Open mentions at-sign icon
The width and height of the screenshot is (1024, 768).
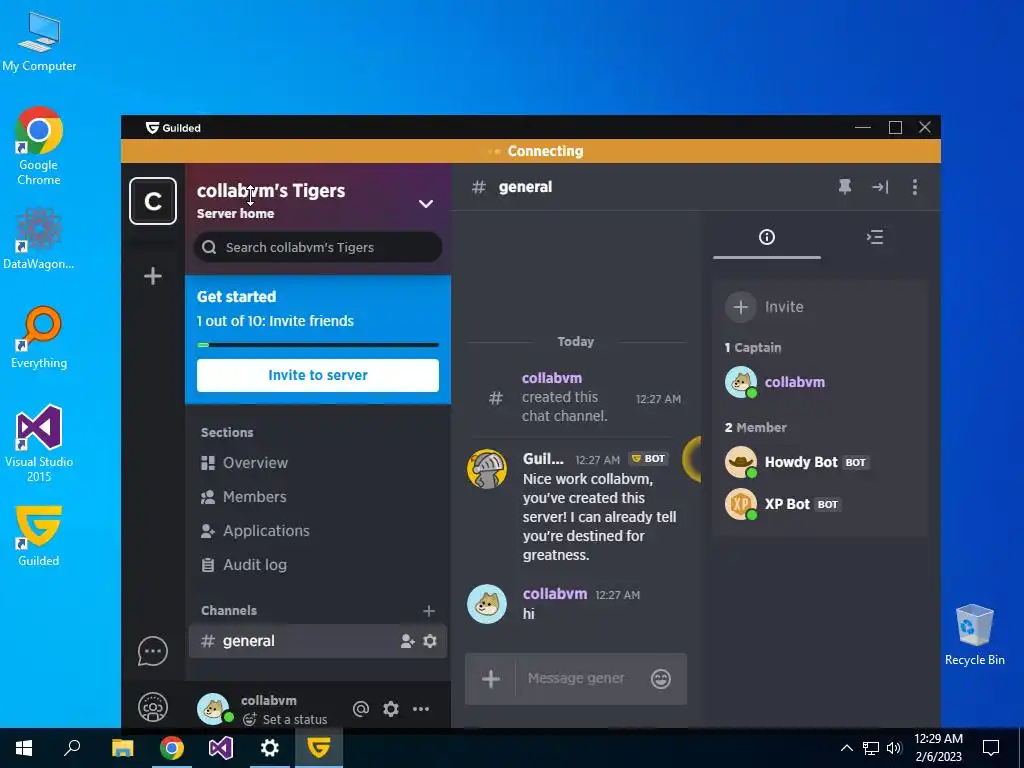coord(360,709)
